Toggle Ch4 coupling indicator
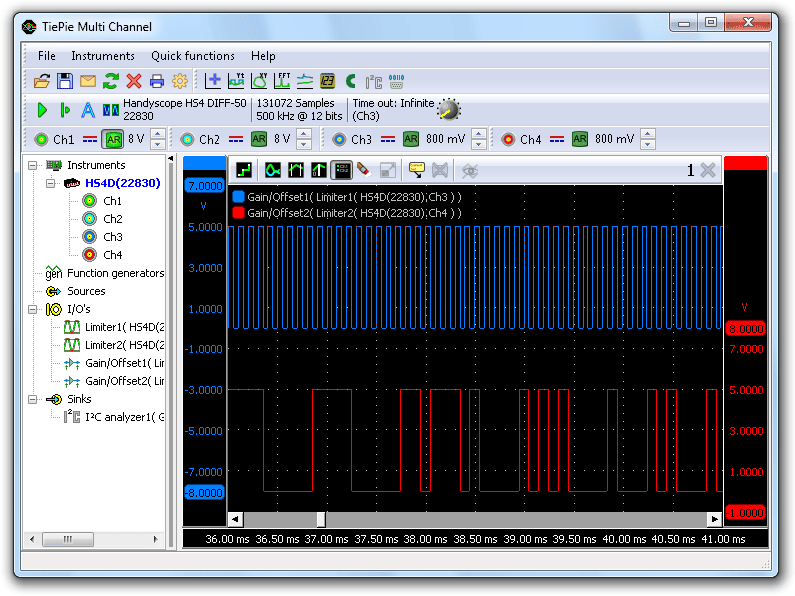The image size is (795, 596). click(x=558, y=139)
